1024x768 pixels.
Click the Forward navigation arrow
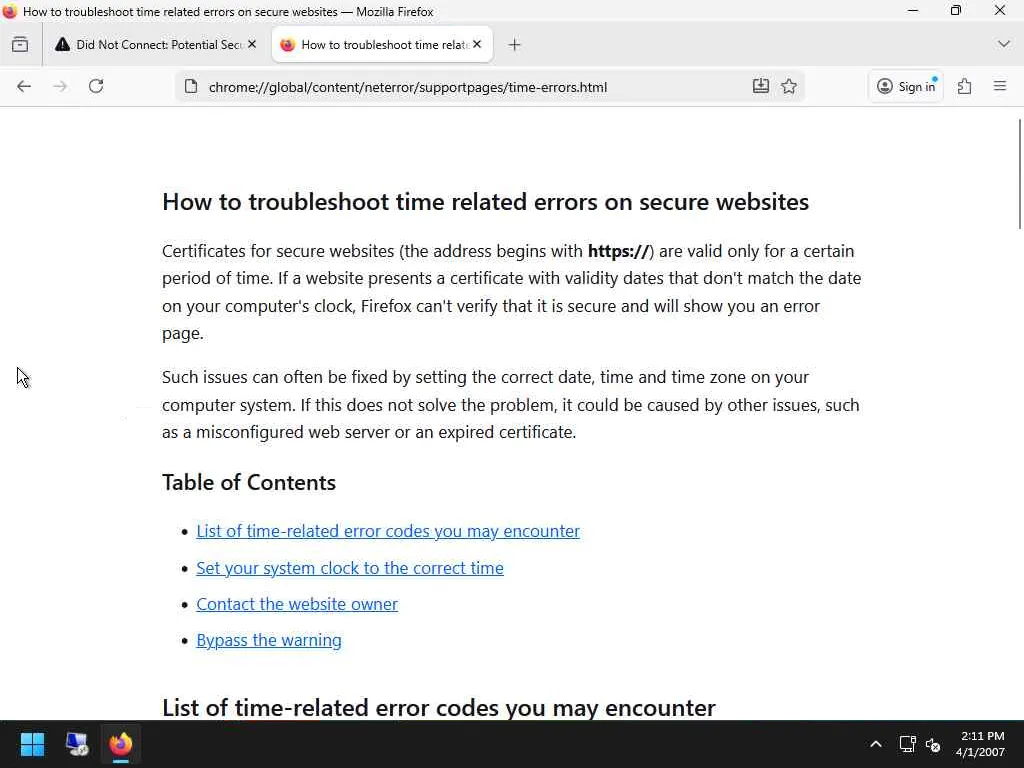[x=60, y=86]
